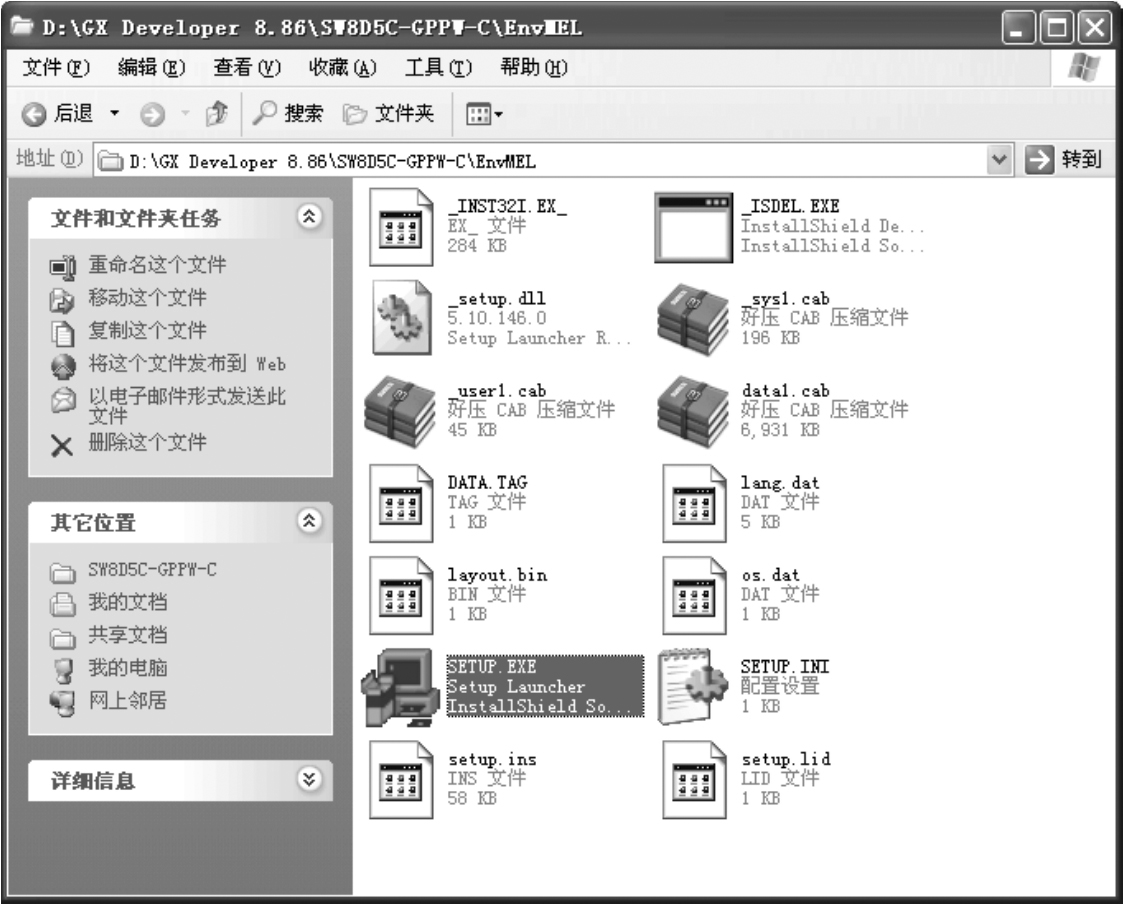
Task: Go up one folder level
Action: (216, 113)
